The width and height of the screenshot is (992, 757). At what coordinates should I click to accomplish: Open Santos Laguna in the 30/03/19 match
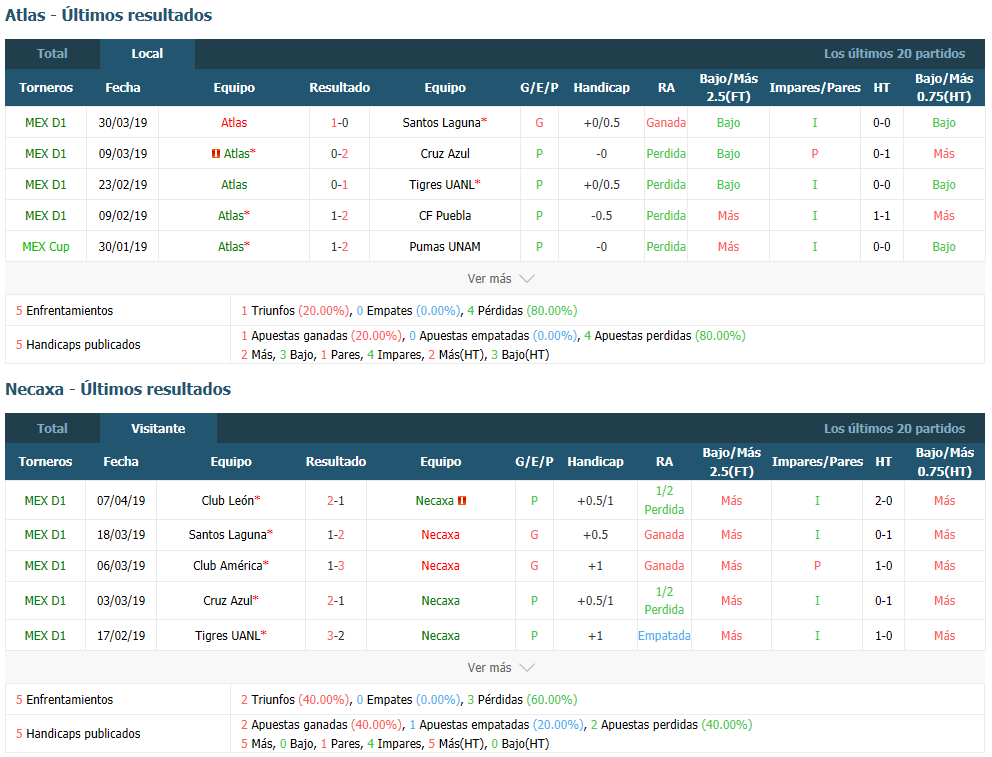(442, 123)
